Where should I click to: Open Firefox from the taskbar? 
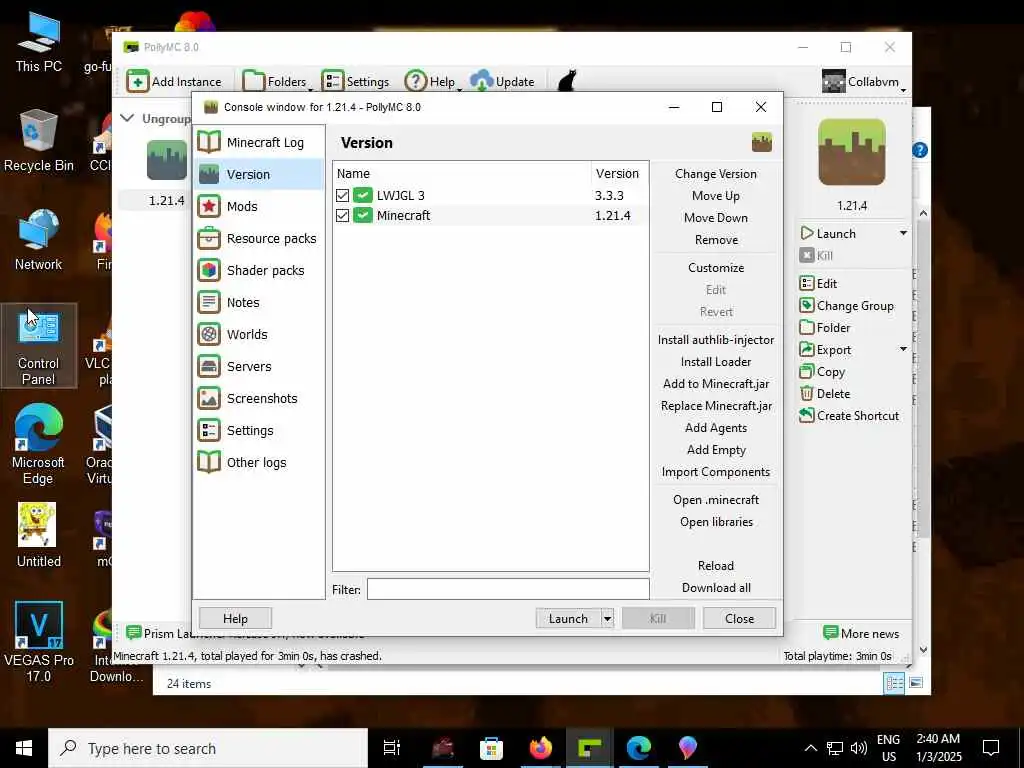click(x=540, y=748)
